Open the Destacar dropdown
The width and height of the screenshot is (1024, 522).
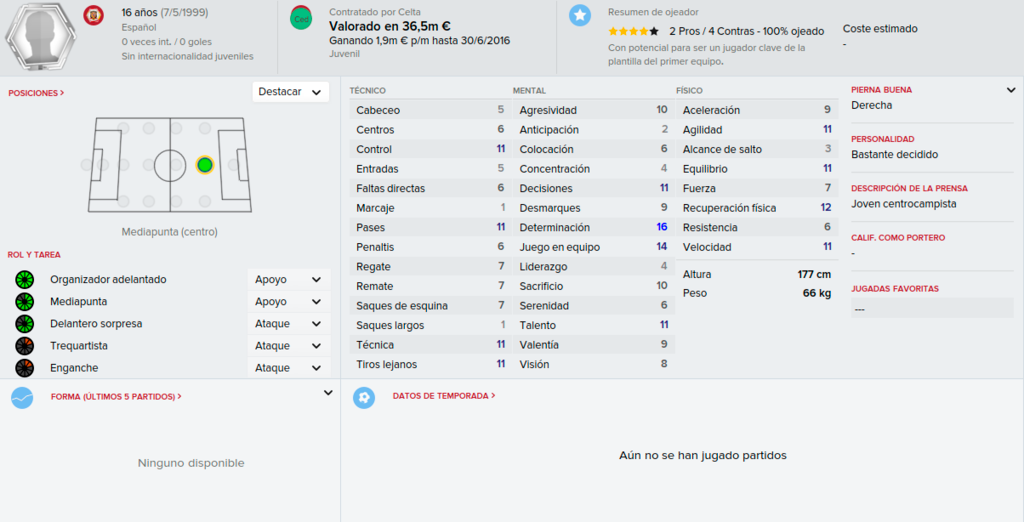pos(290,92)
